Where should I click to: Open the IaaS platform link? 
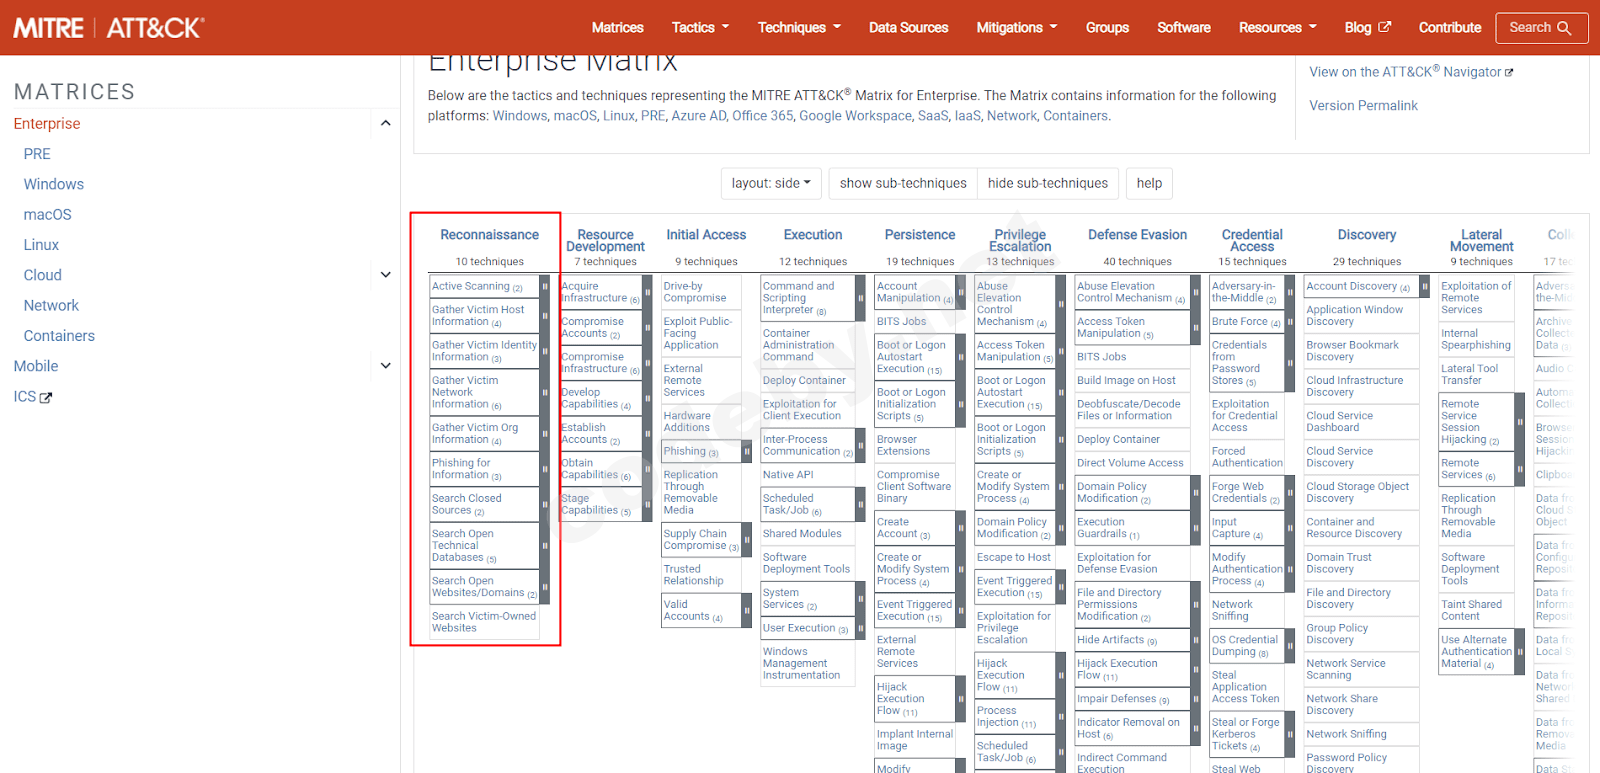[968, 116]
